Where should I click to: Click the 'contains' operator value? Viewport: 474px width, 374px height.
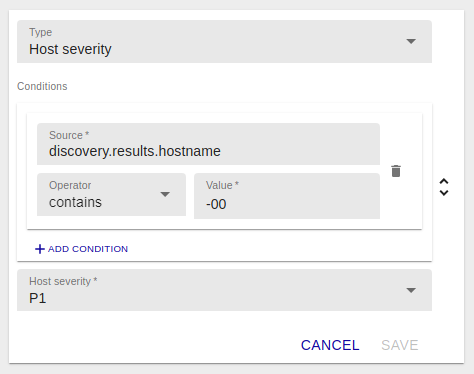tap(75, 202)
